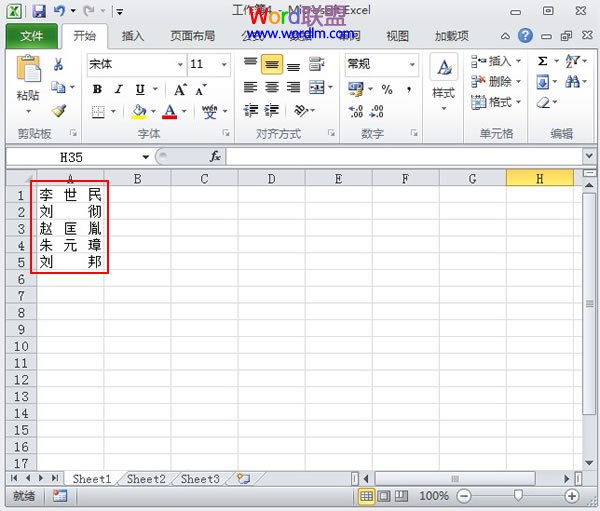Click the Fill down icon
This screenshot has width=600, height=511.
543,82
